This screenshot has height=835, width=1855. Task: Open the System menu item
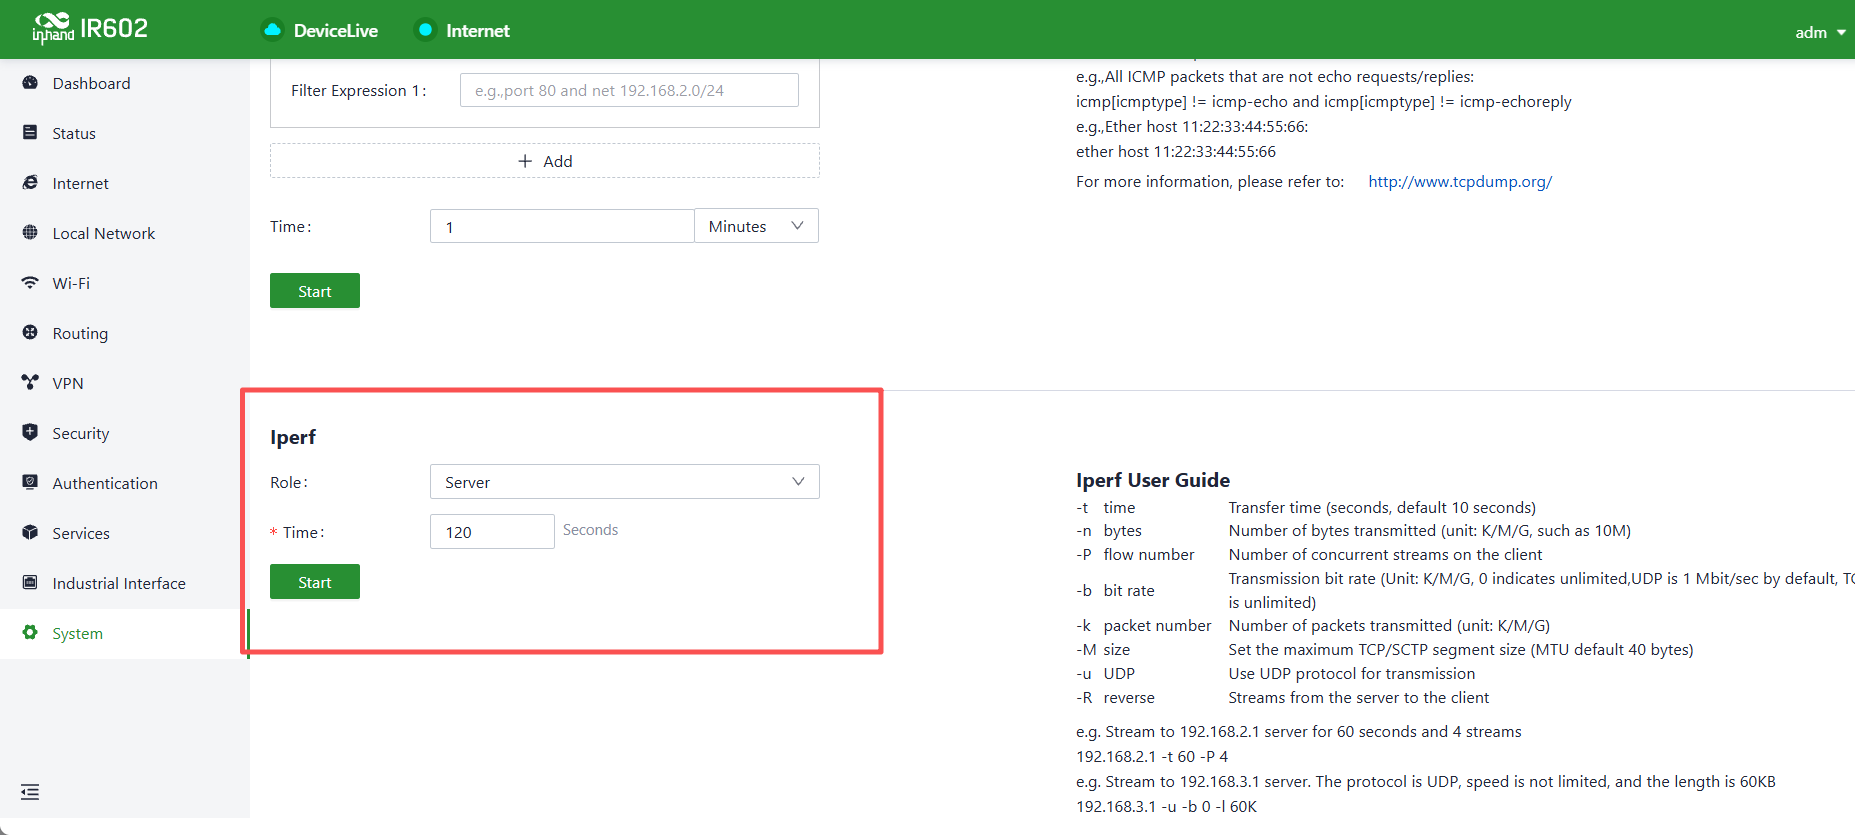(125, 633)
